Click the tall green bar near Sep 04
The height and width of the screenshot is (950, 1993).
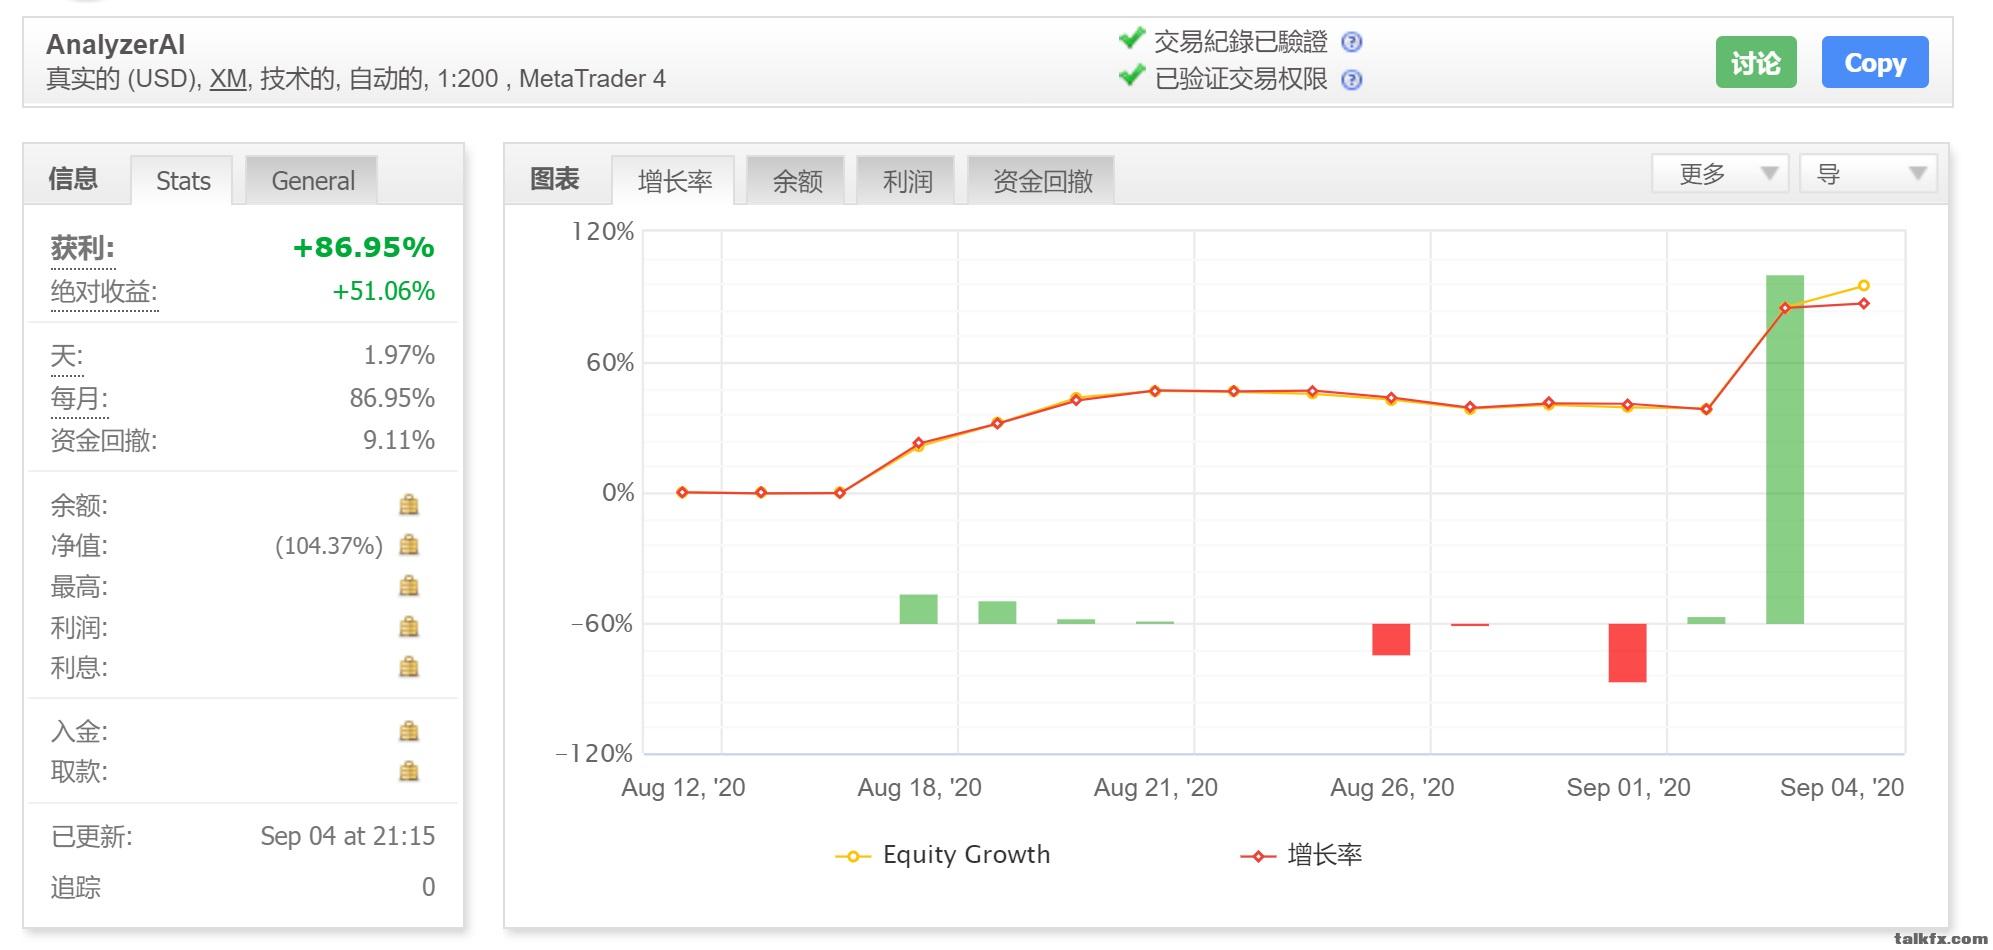(1785, 449)
